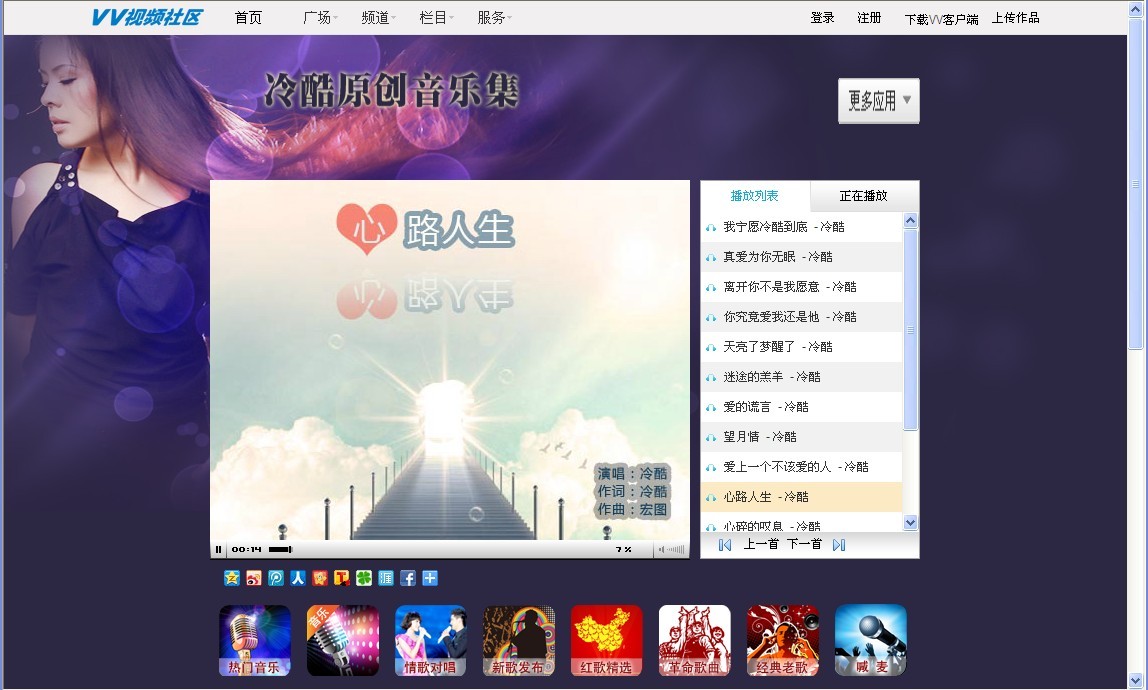This screenshot has width=1148, height=690.
Task: Share to Sina Weibo icon
Action: (x=254, y=578)
